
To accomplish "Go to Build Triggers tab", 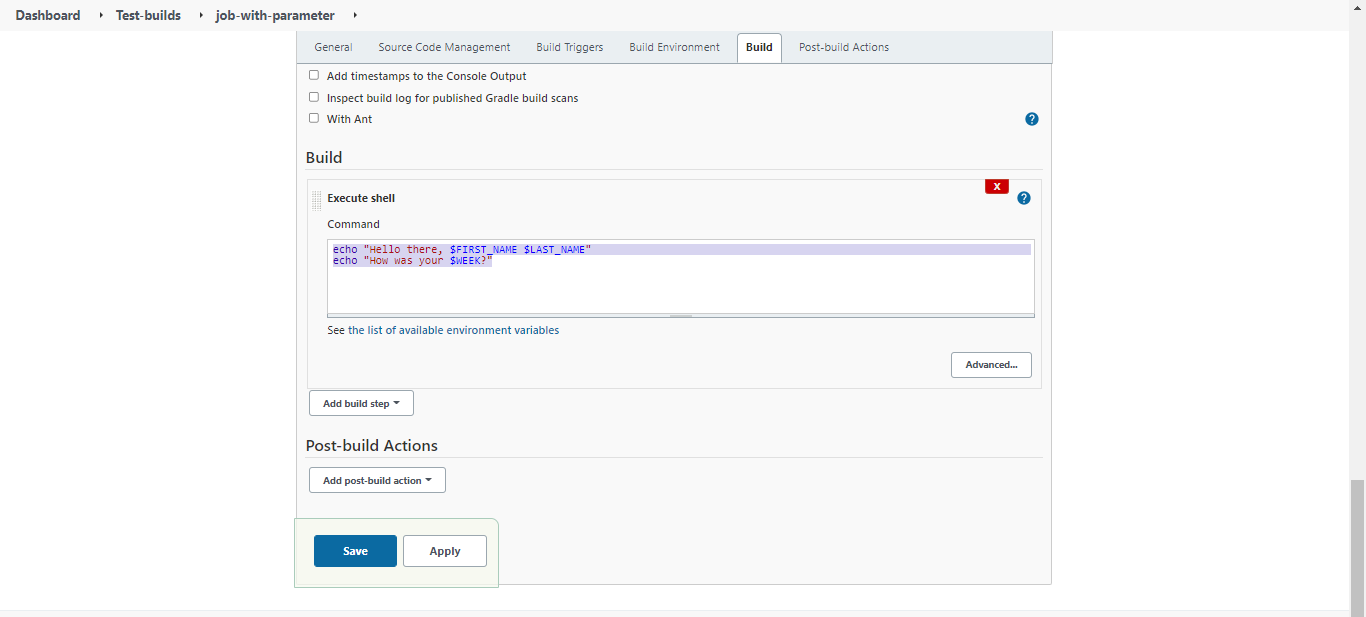I will click(570, 47).
